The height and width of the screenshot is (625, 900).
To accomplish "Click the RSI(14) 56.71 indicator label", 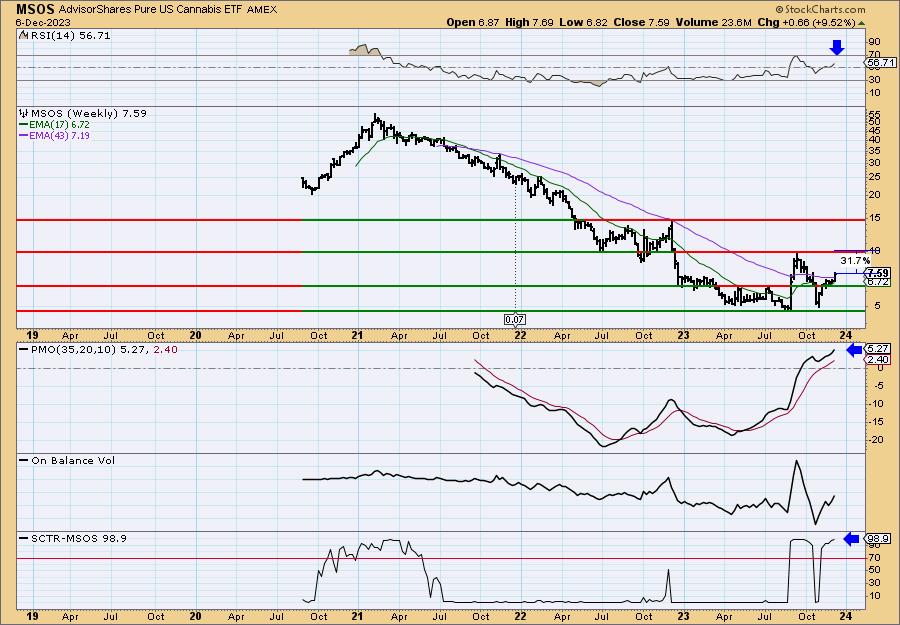I will [69, 36].
